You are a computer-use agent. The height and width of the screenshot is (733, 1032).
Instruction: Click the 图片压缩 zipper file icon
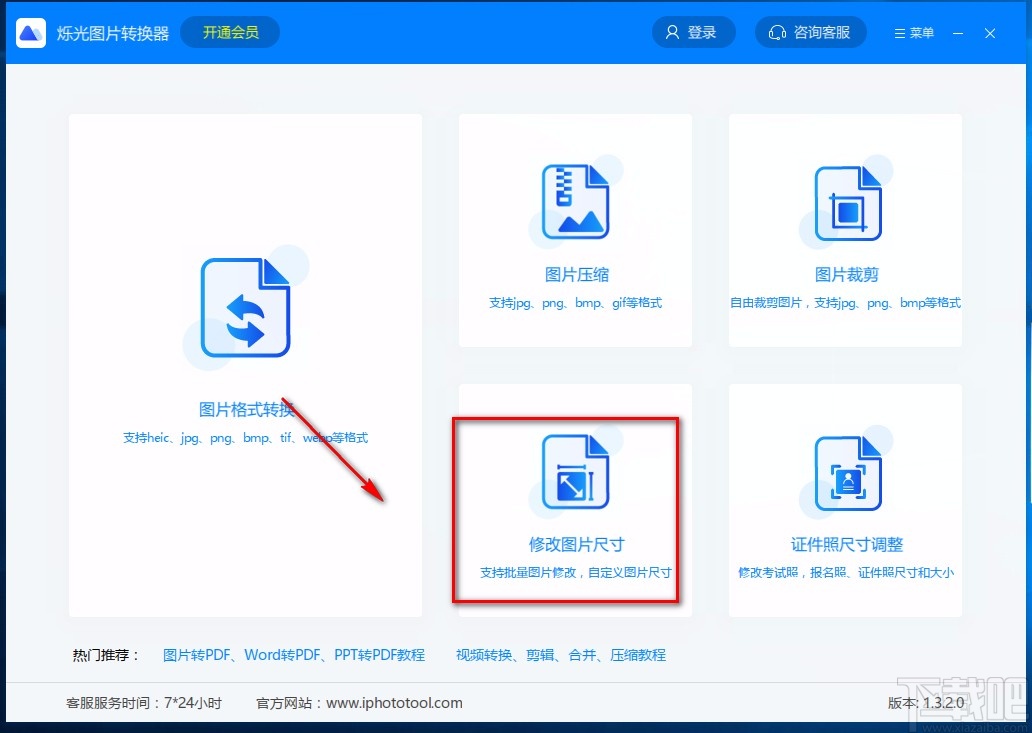(576, 200)
